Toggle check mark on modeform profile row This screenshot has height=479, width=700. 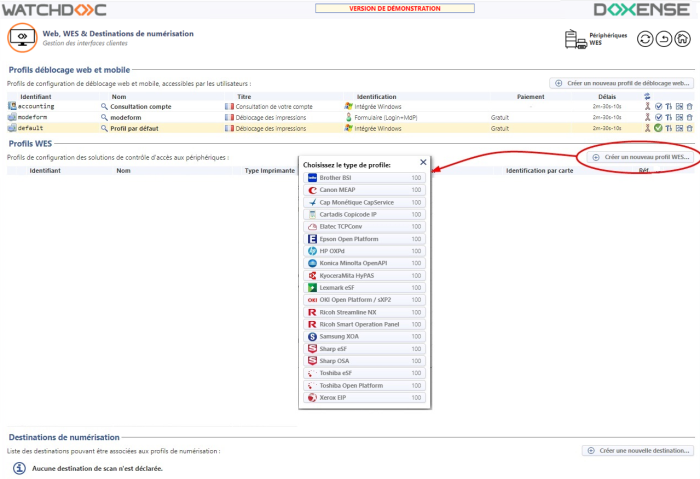(x=658, y=117)
